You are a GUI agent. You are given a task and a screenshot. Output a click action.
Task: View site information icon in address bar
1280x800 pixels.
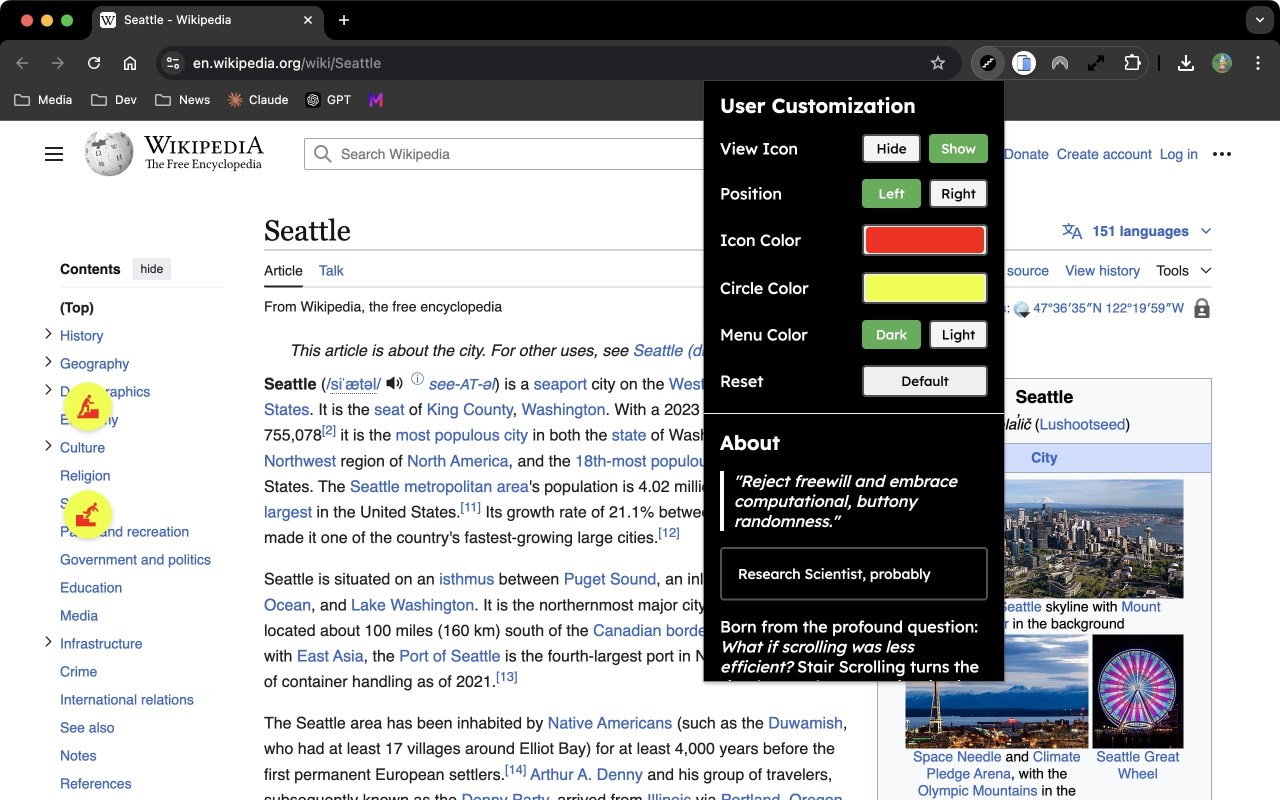tap(173, 63)
